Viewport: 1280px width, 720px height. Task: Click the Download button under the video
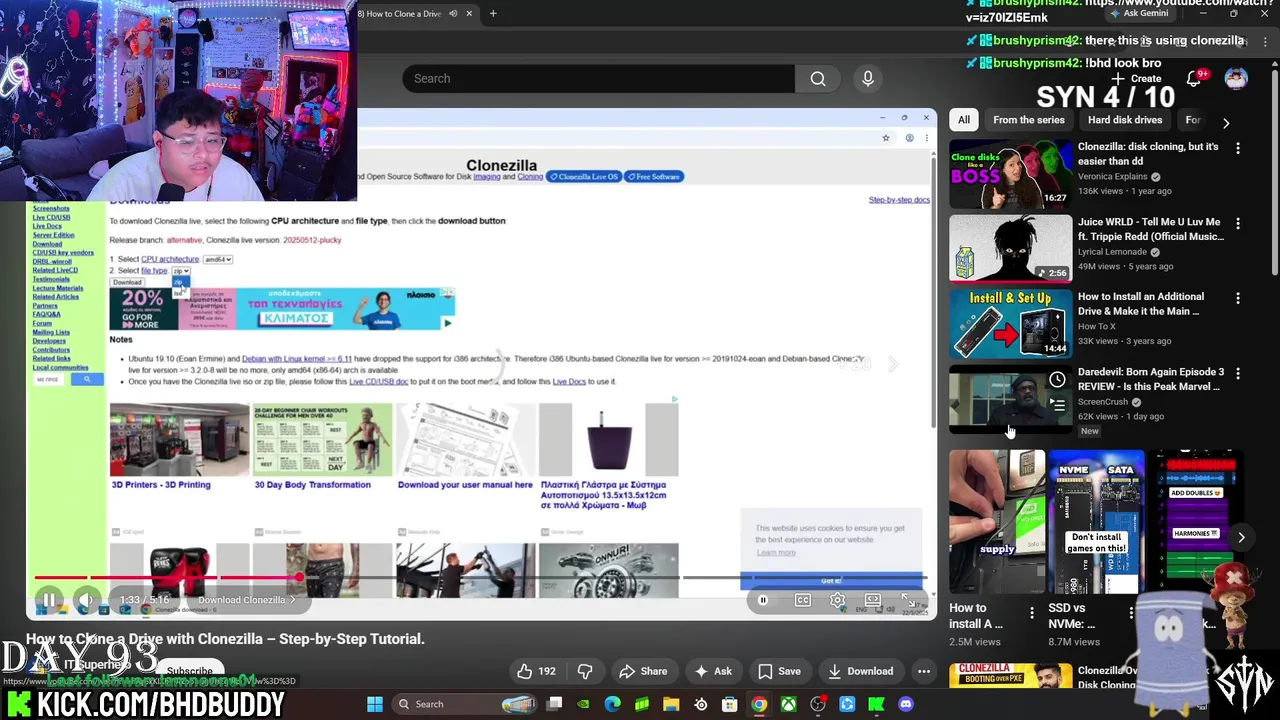tap(860, 671)
